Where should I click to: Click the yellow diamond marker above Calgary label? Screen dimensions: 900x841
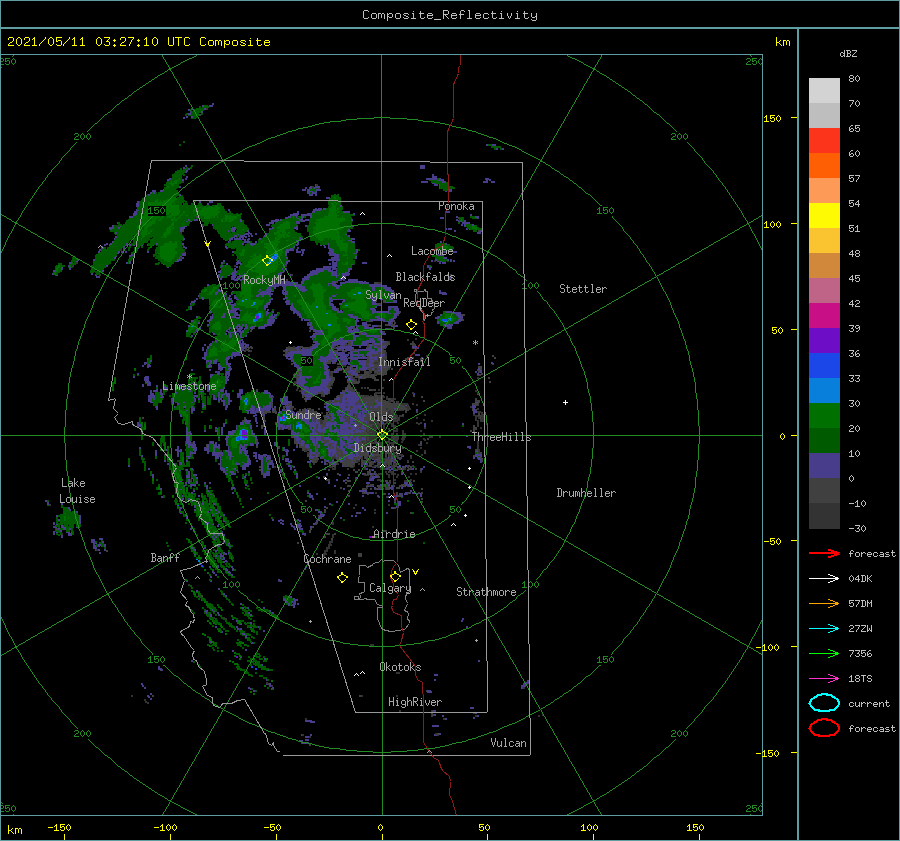395,576
